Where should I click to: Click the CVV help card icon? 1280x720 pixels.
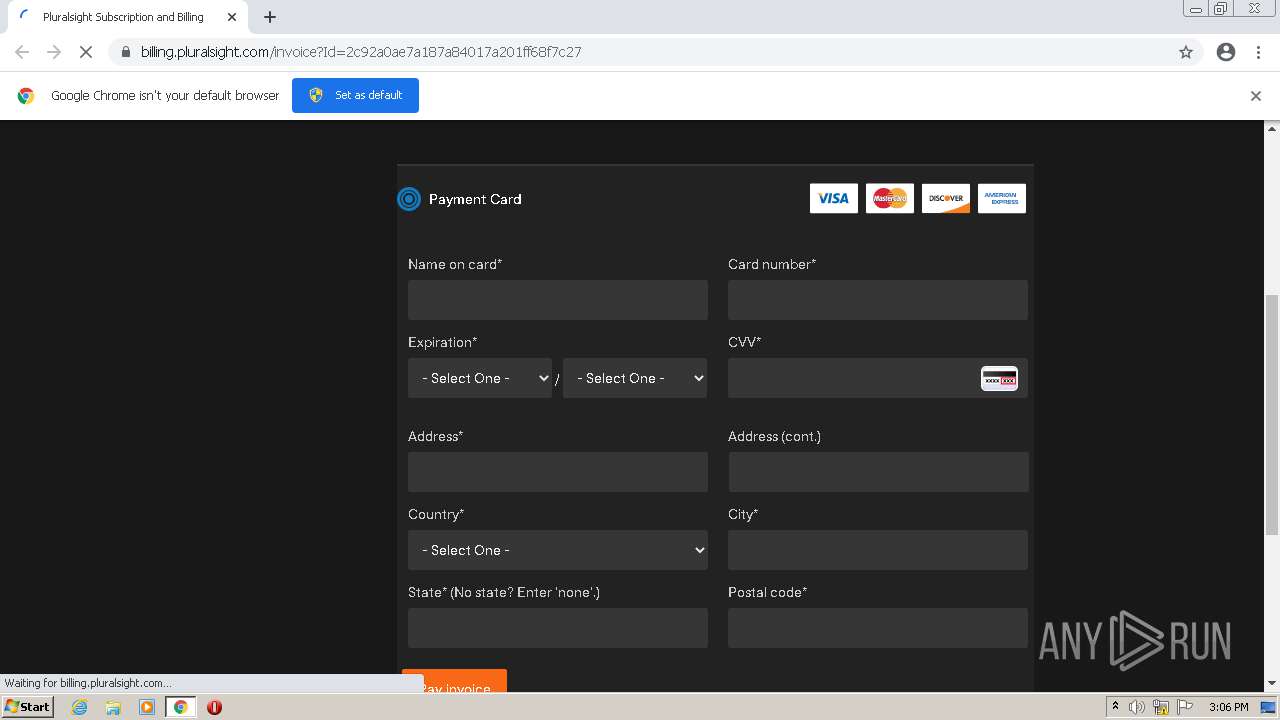click(x=999, y=378)
